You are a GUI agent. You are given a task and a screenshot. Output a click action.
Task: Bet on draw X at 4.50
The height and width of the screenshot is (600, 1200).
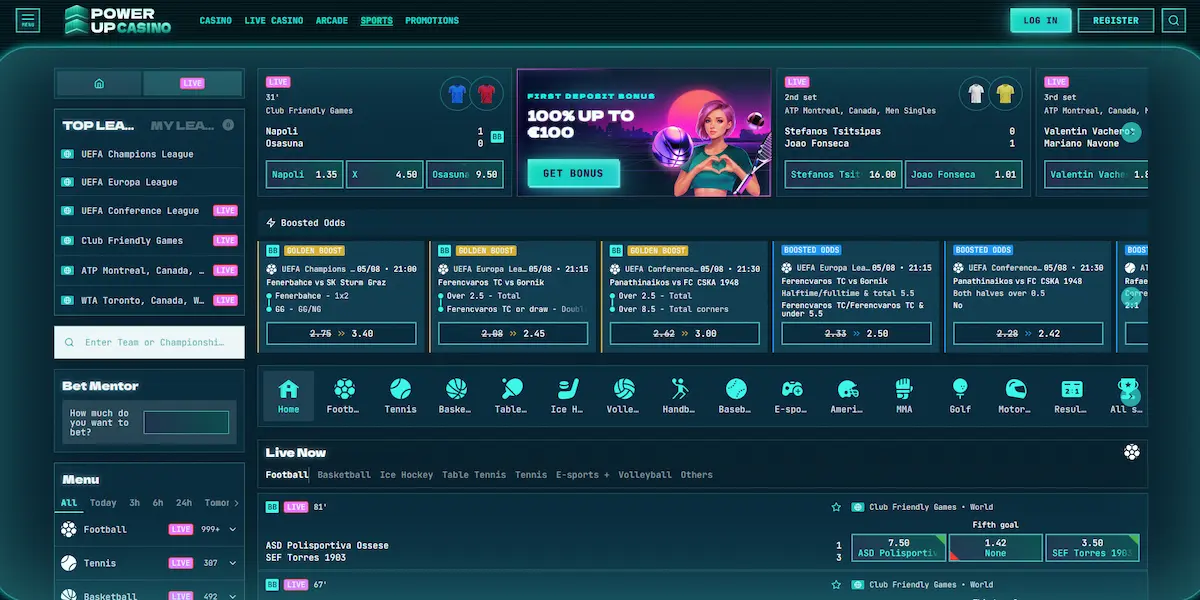click(385, 174)
